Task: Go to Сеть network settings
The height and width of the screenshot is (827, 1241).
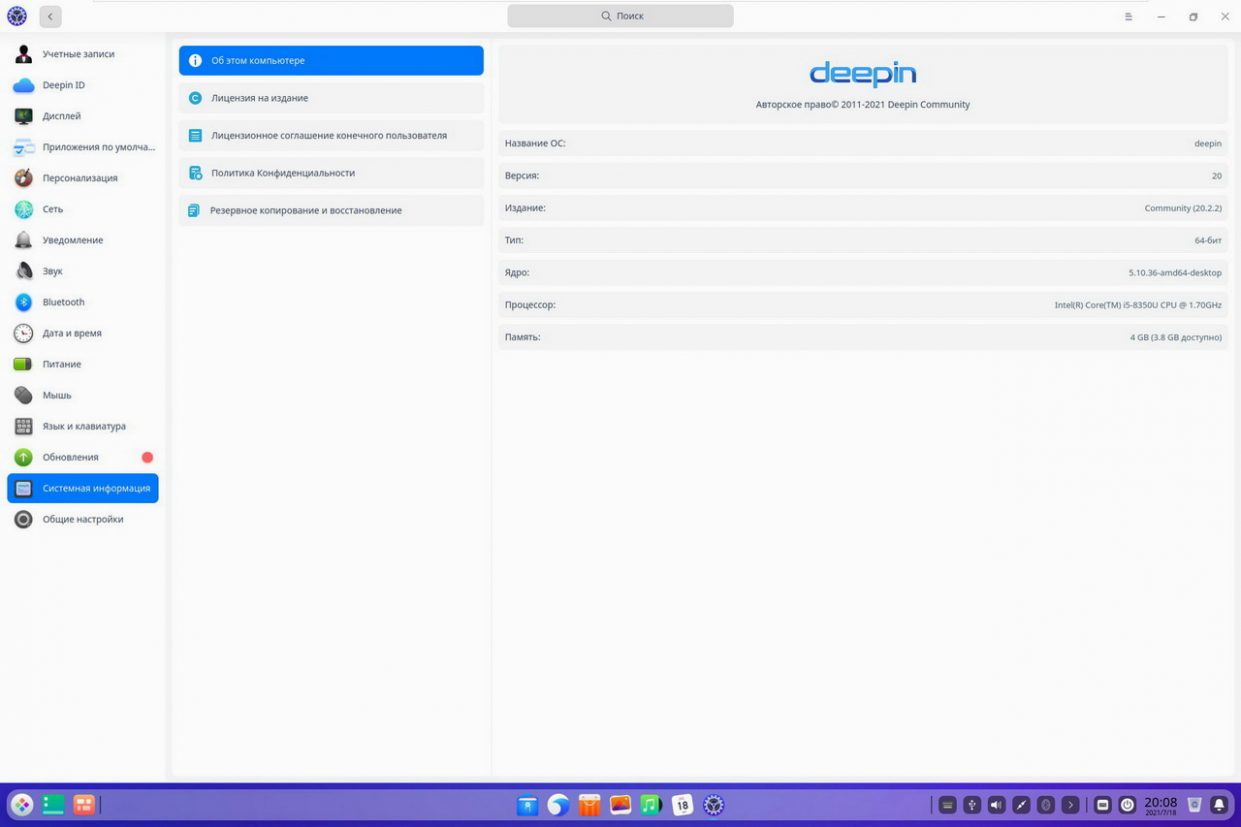Action: [52, 209]
